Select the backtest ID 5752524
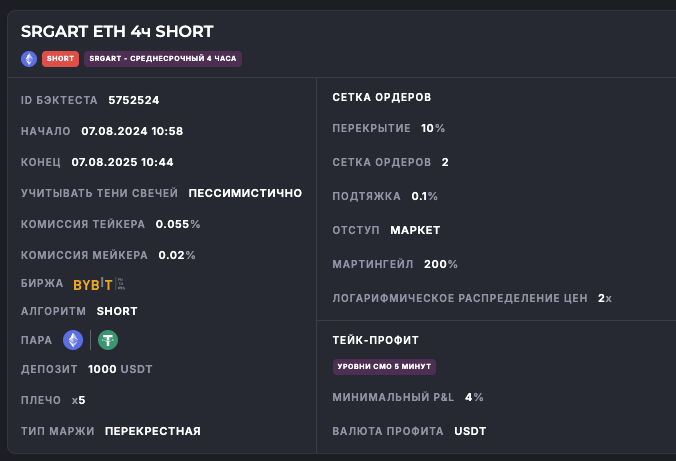Image resolution: width=676 pixels, height=461 pixels. (134, 101)
